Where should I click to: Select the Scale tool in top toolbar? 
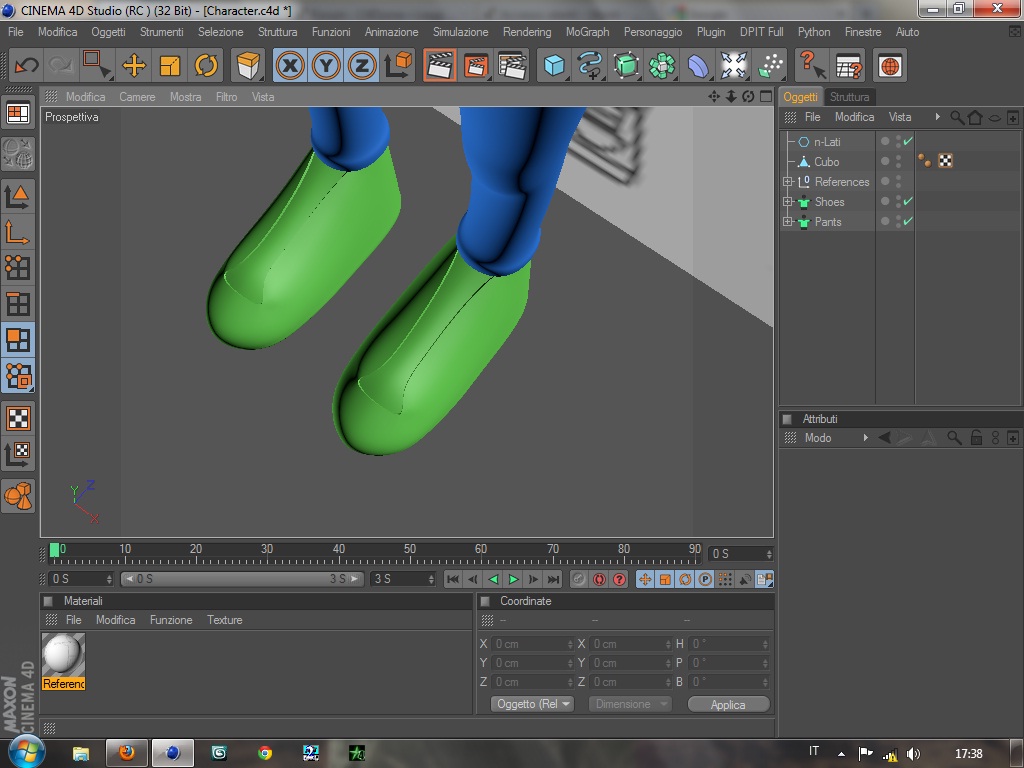click(x=170, y=66)
